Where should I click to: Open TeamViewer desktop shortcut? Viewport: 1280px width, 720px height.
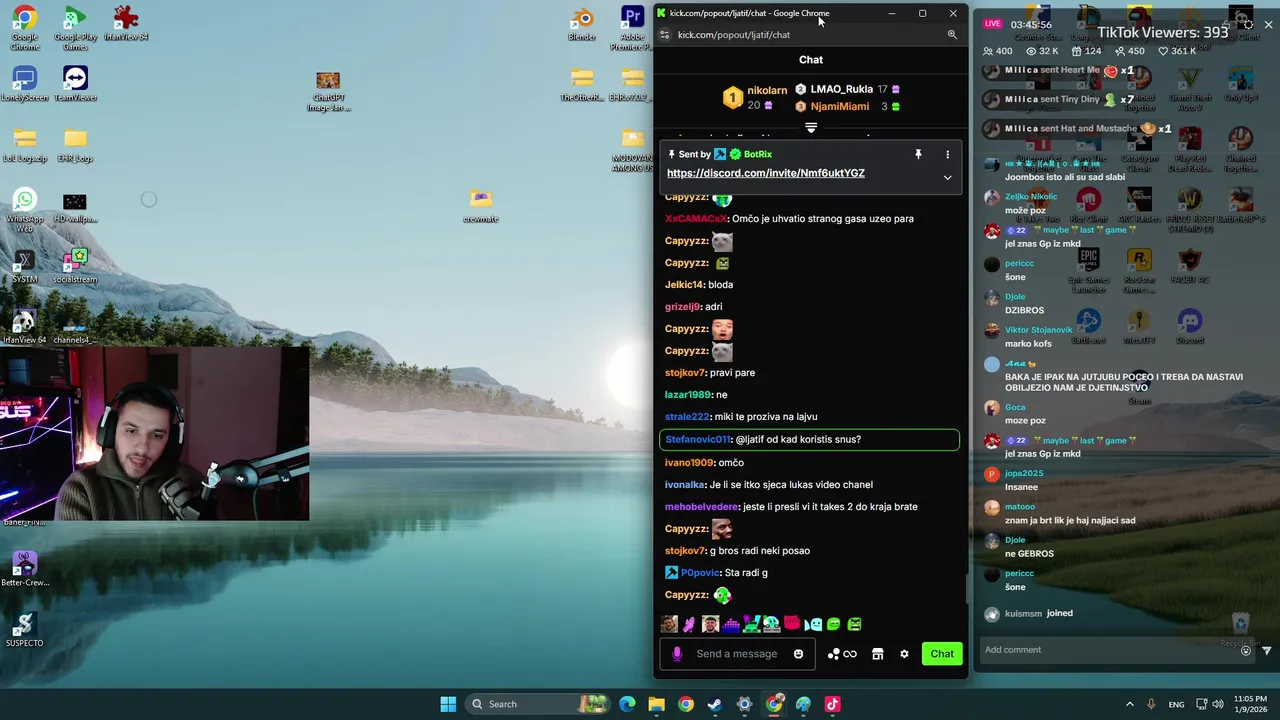75,84
